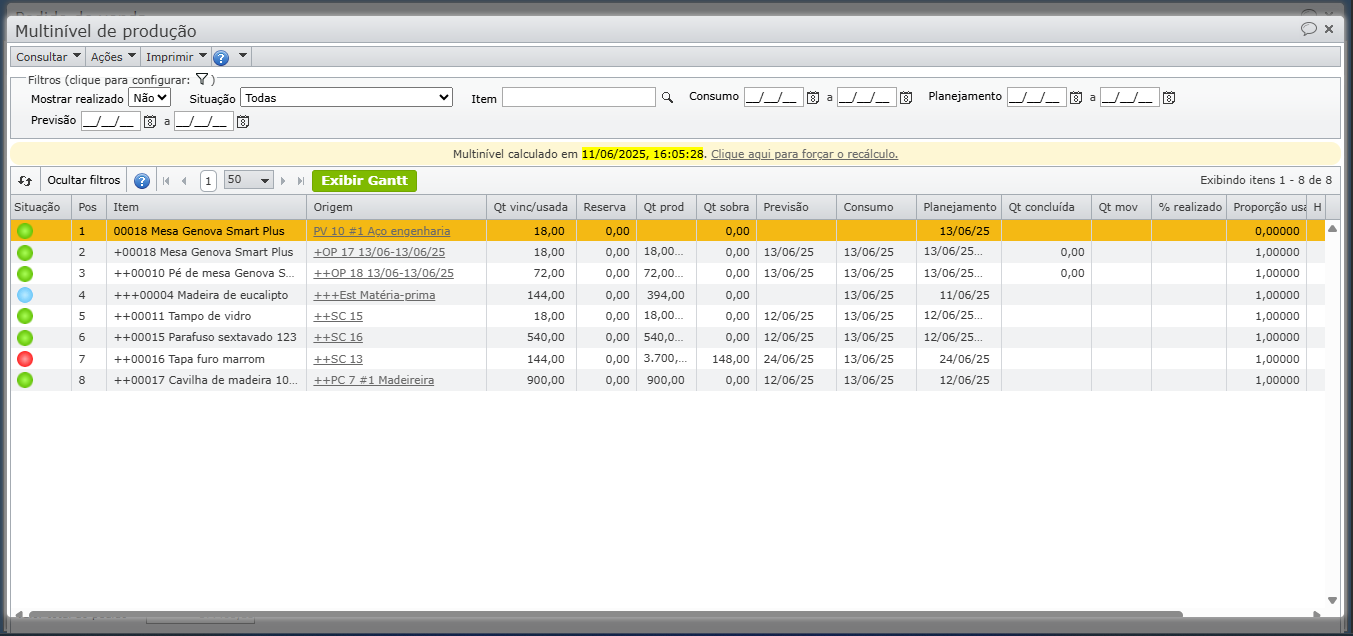Click the force recalculation link
The width and height of the screenshot is (1353, 636).
(804, 154)
